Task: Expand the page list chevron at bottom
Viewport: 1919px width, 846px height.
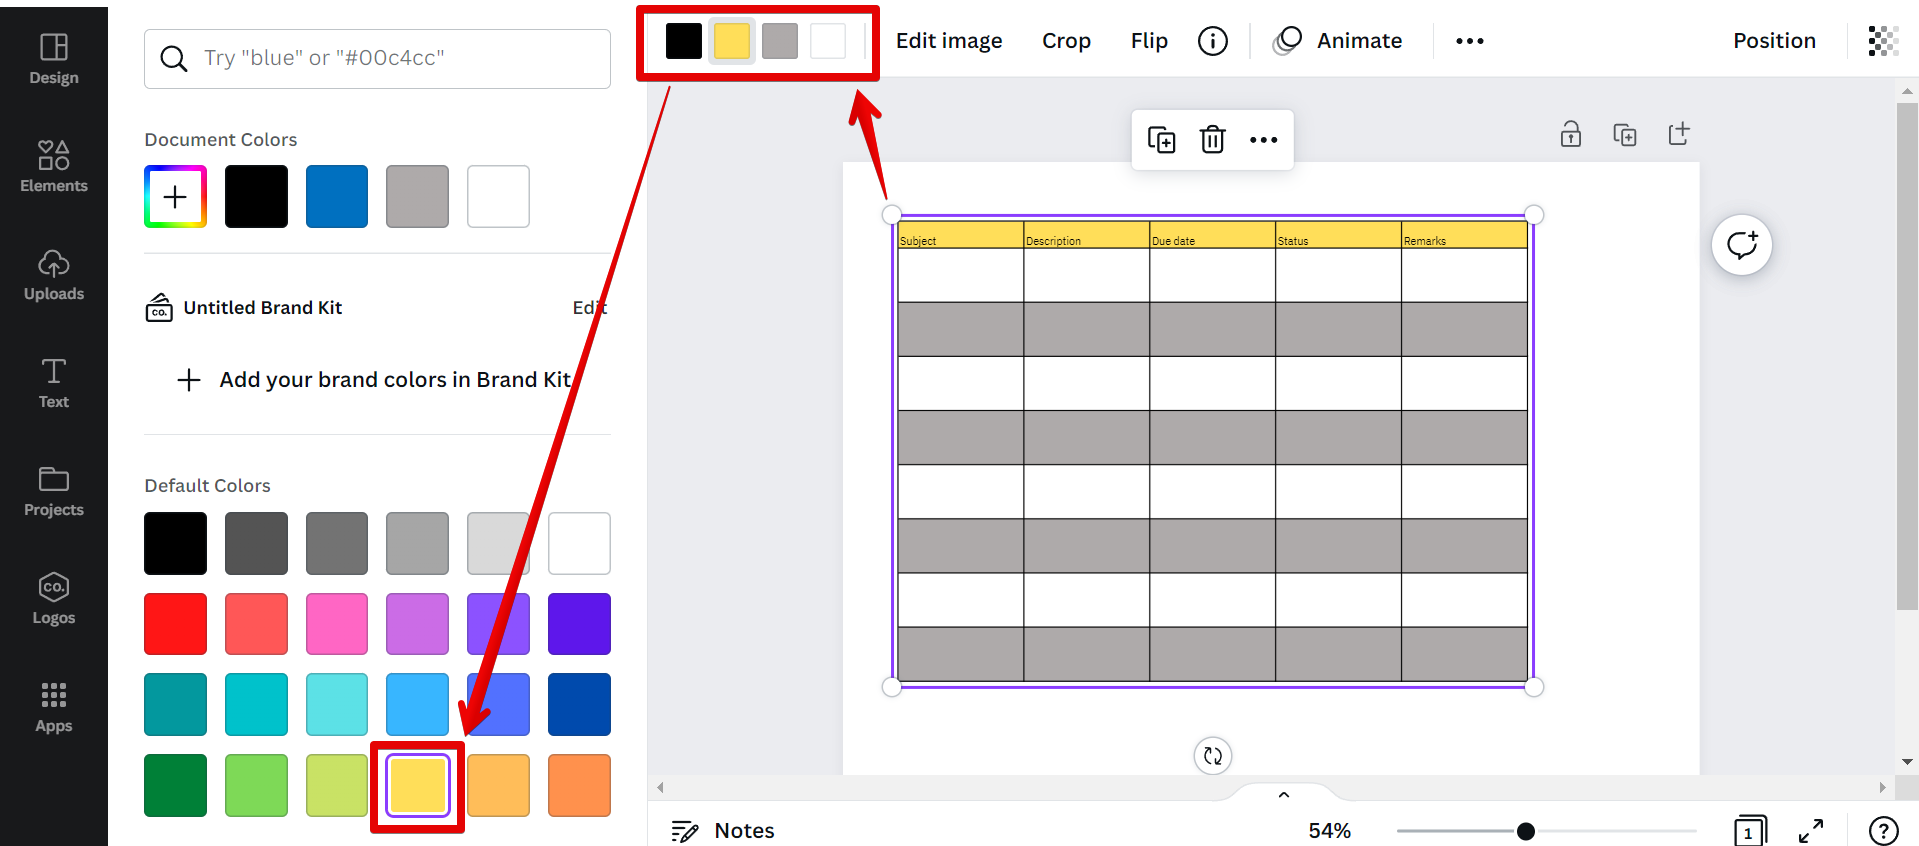Action: tap(1284, 795)
